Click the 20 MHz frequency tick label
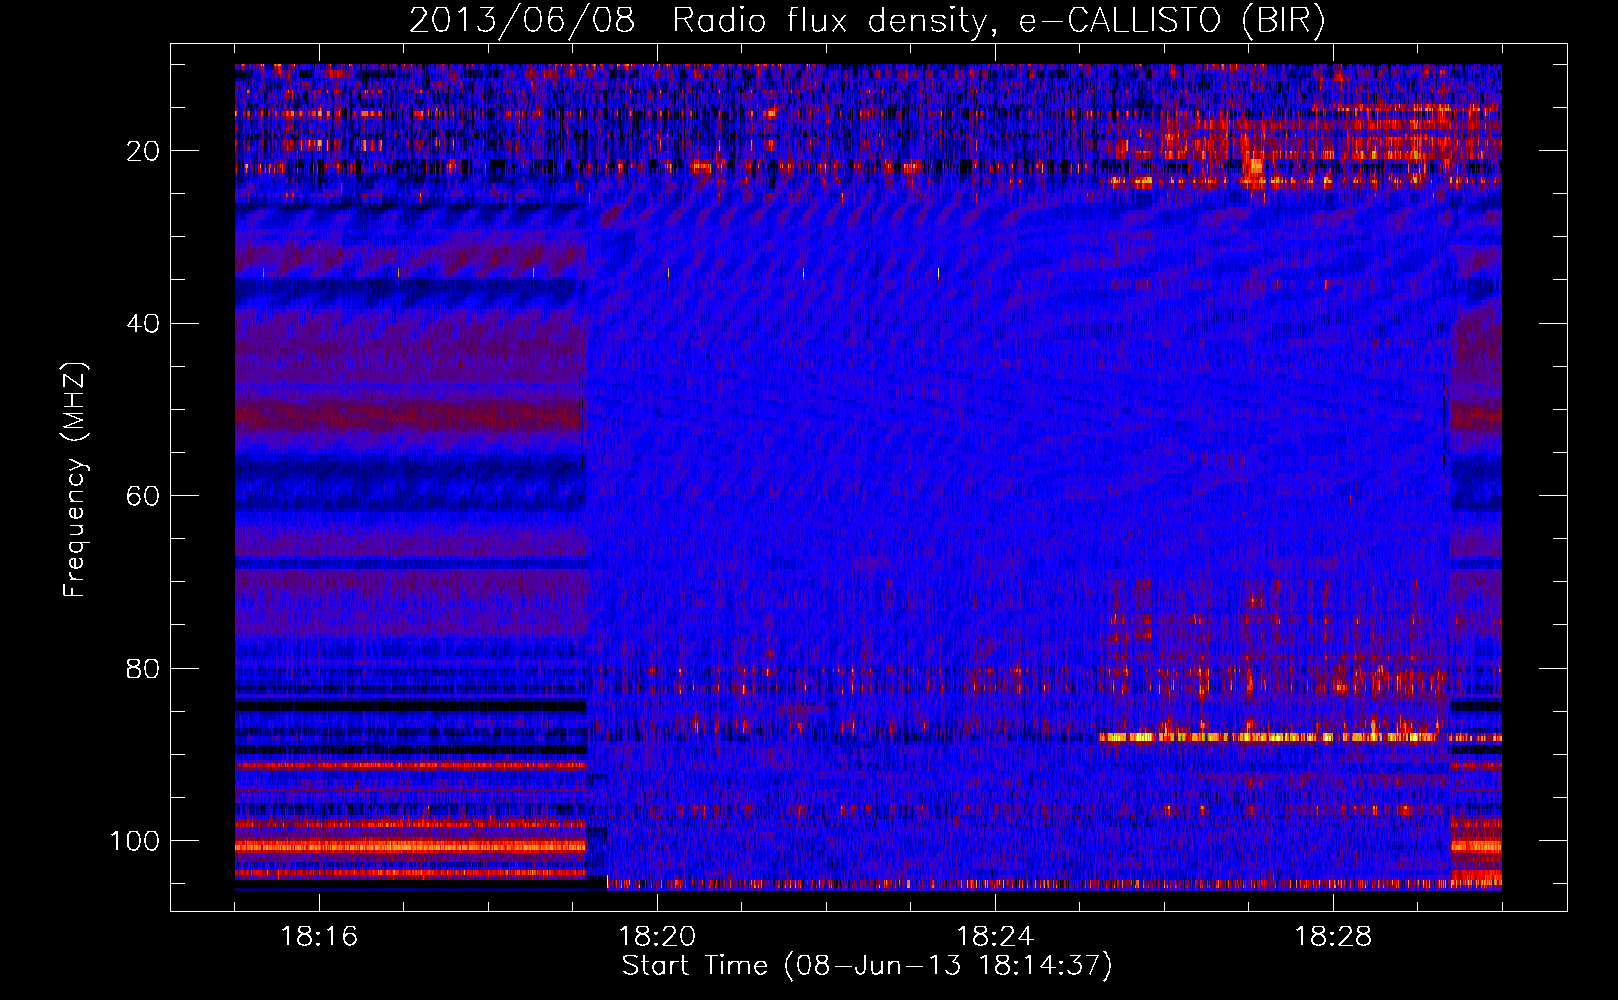Image resolution: width=1618 pixels, height=1000 pixels. pyautogui.click(x=144, y=151)
